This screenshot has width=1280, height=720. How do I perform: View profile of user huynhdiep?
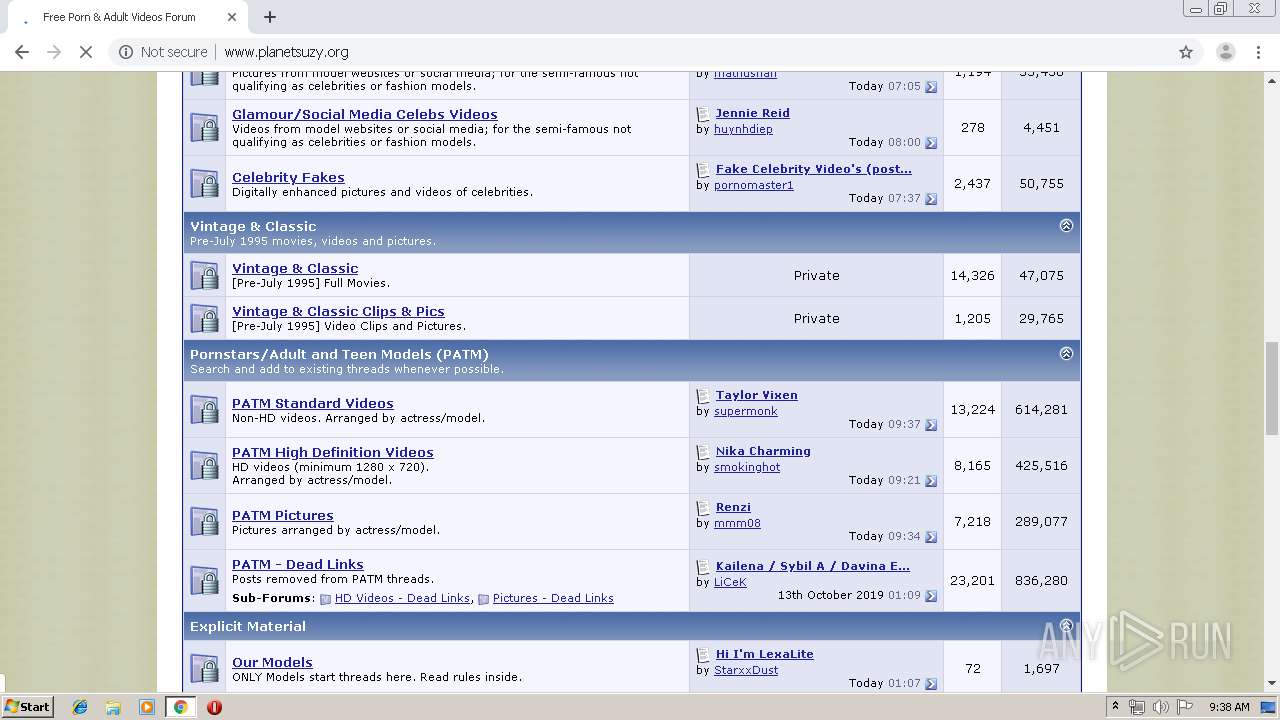[x=743, y=129]
